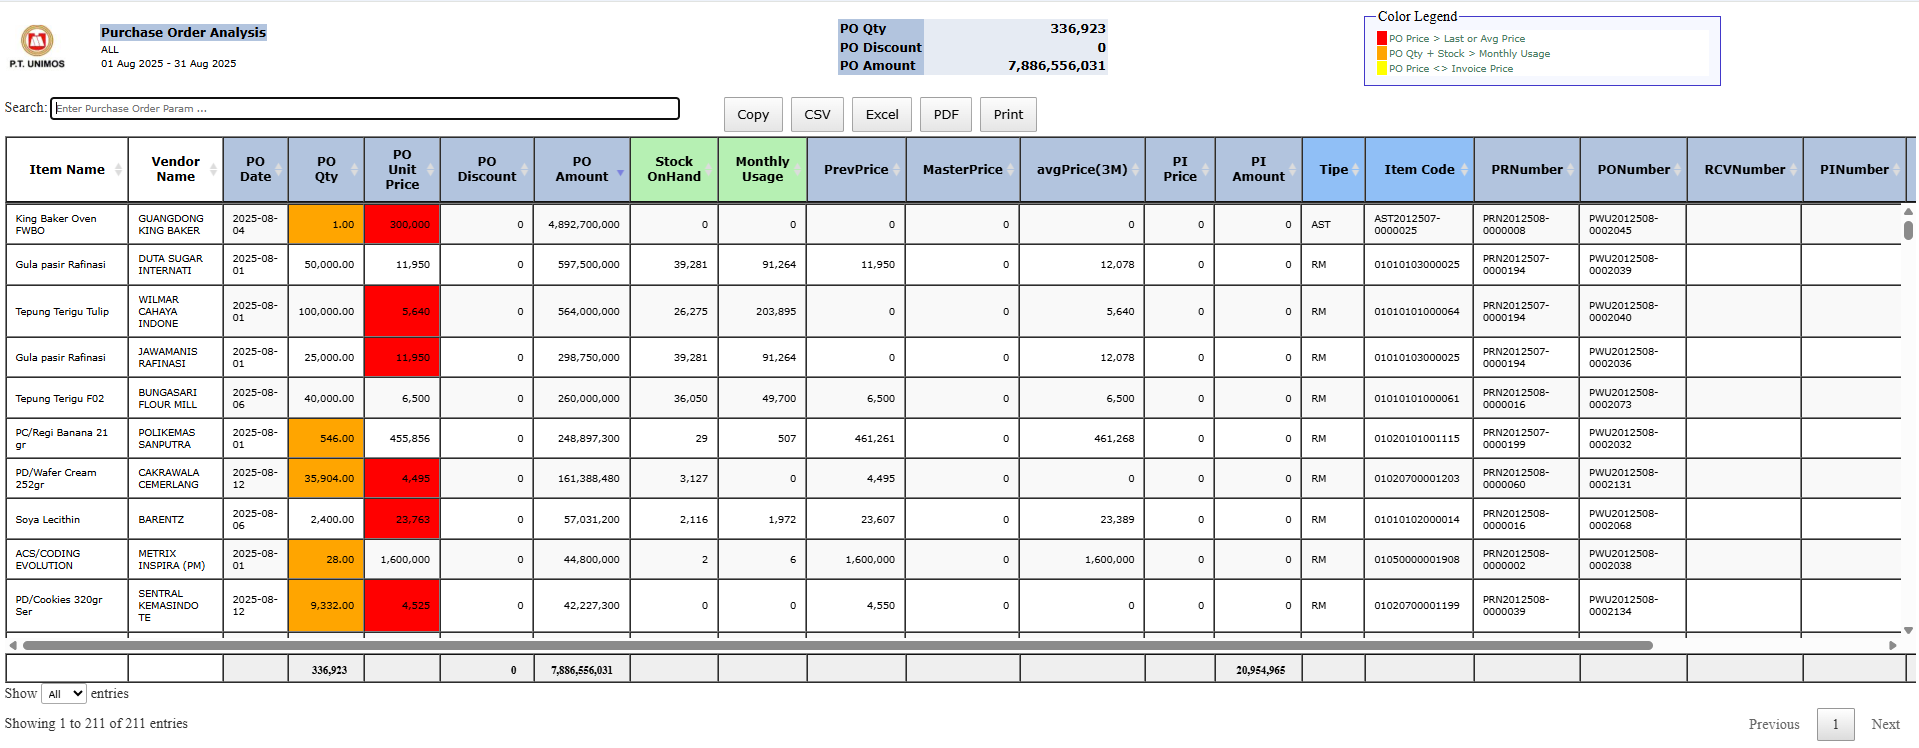Click sort icon on Item Code header
Viewport: 1919px width, 748px height.
(x=1464, y=170)
